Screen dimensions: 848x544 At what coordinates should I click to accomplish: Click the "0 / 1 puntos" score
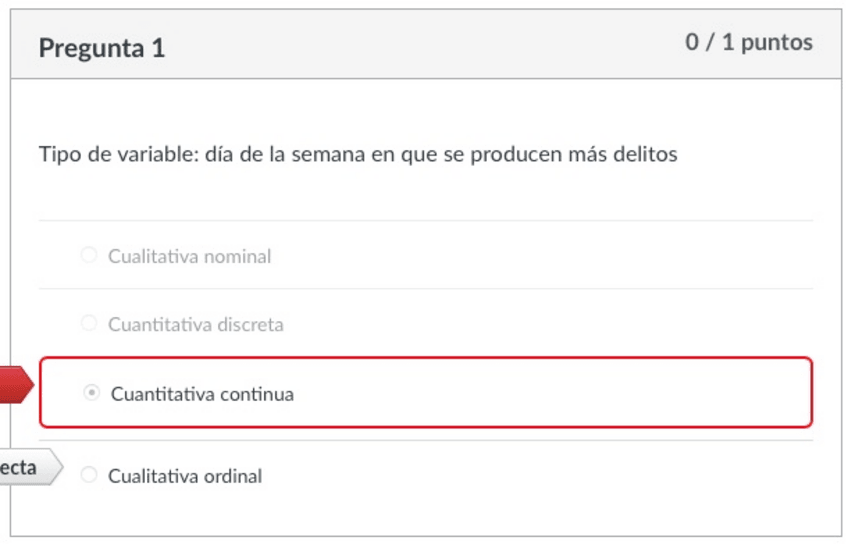tap(748, 43)
